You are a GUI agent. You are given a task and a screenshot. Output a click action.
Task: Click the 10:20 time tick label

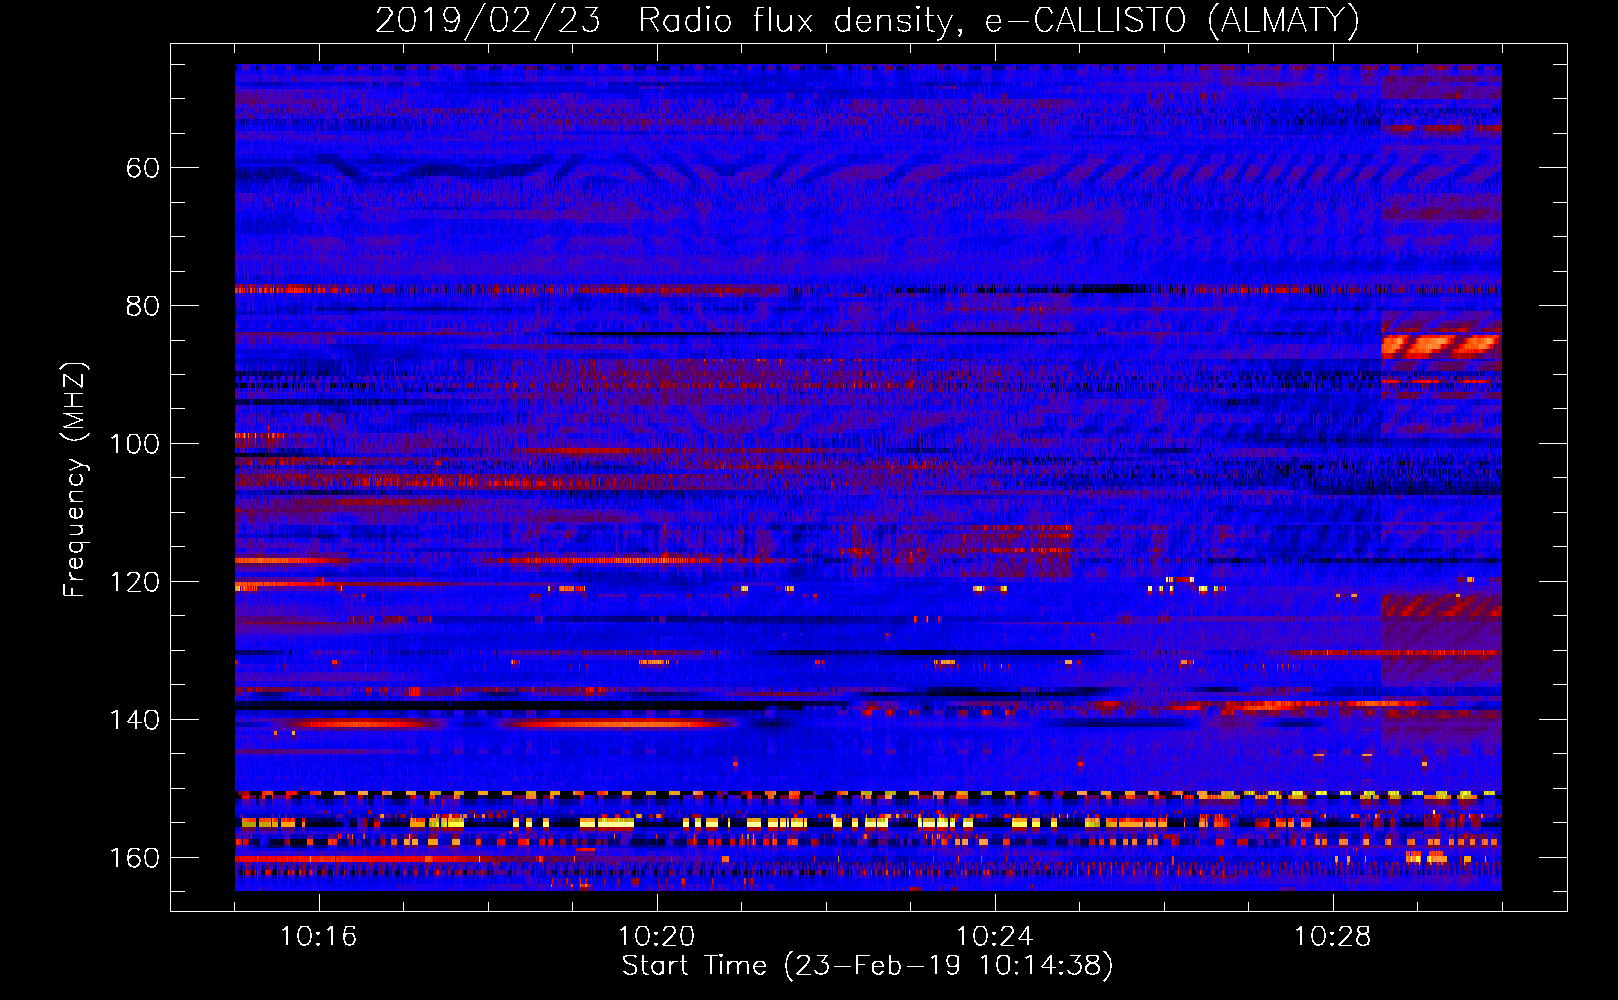(656, 937)
